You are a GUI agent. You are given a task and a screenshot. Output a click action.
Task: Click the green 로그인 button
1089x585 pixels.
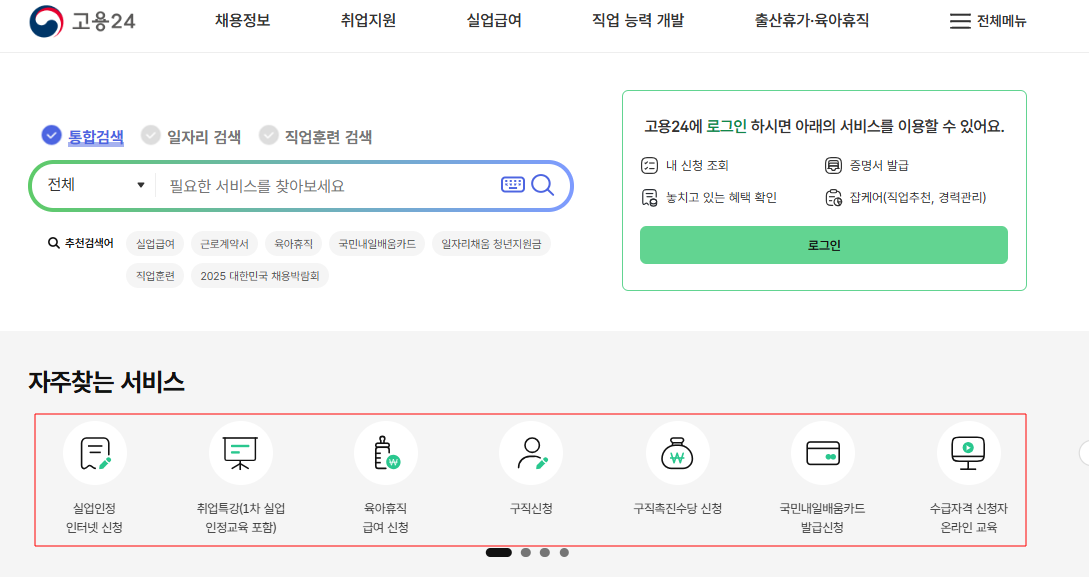click(x=824, y=245)
